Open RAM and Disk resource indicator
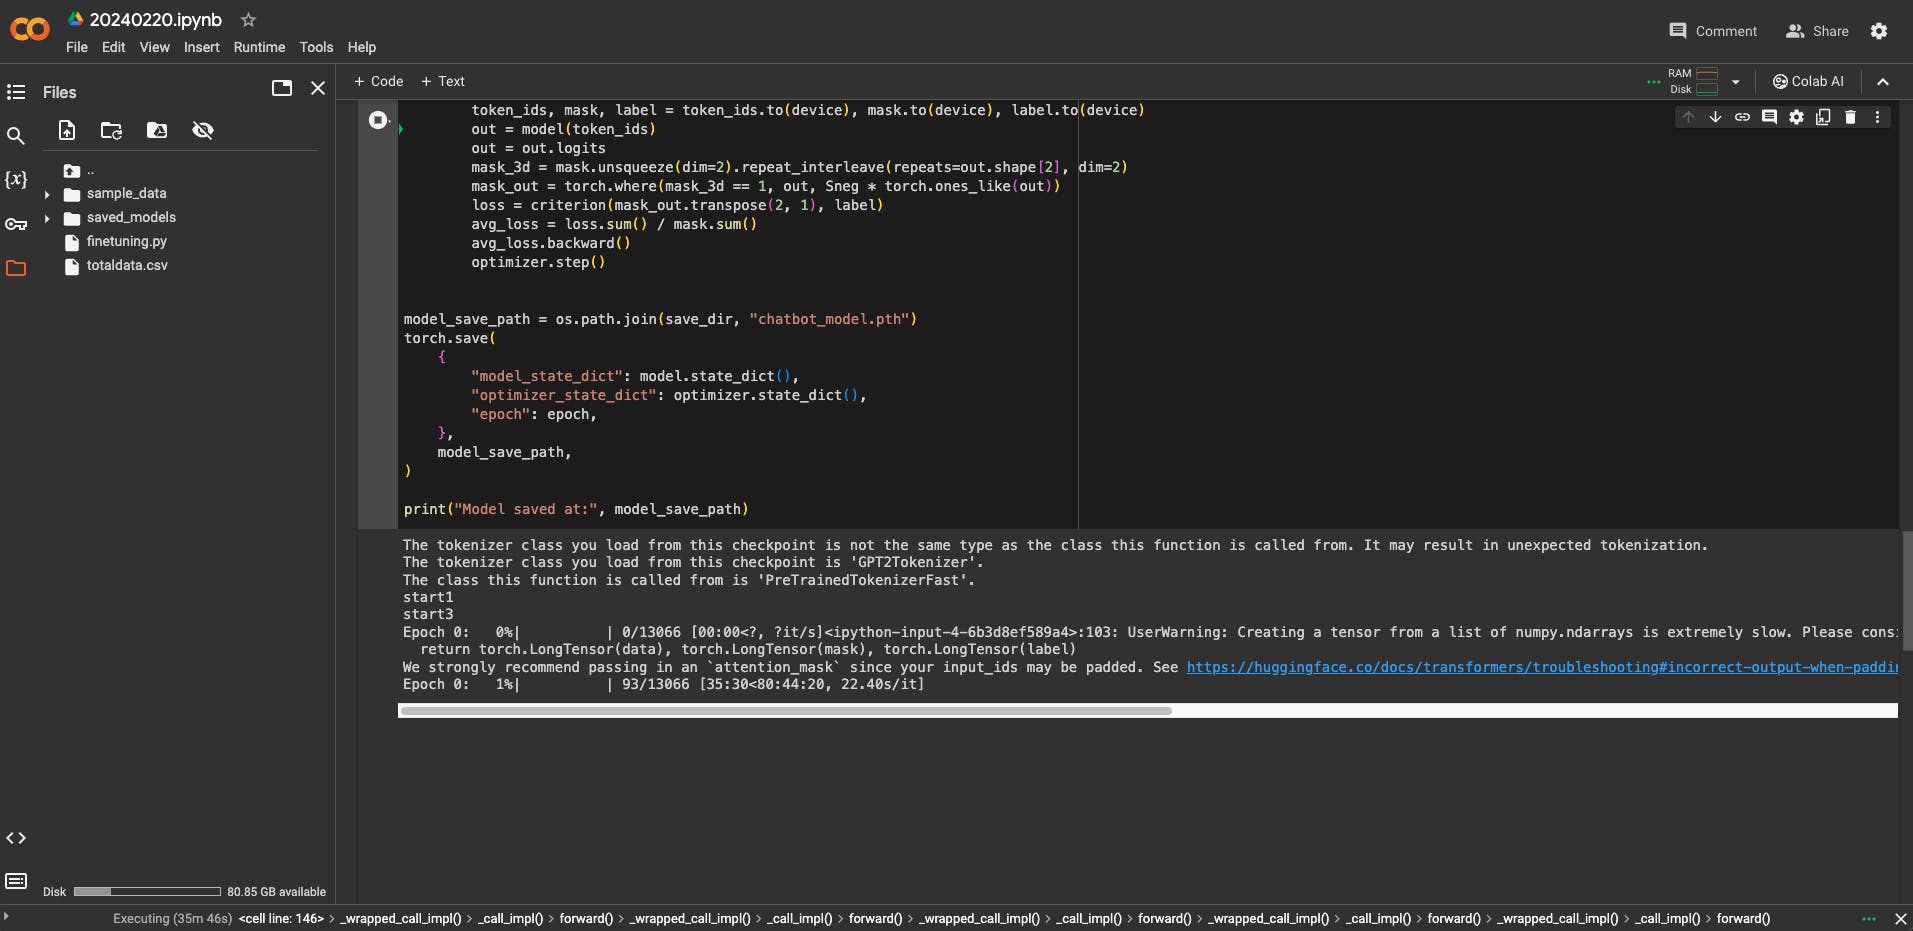The height and width of the screenshot is (931, 1913). [x=1694, y=82]
